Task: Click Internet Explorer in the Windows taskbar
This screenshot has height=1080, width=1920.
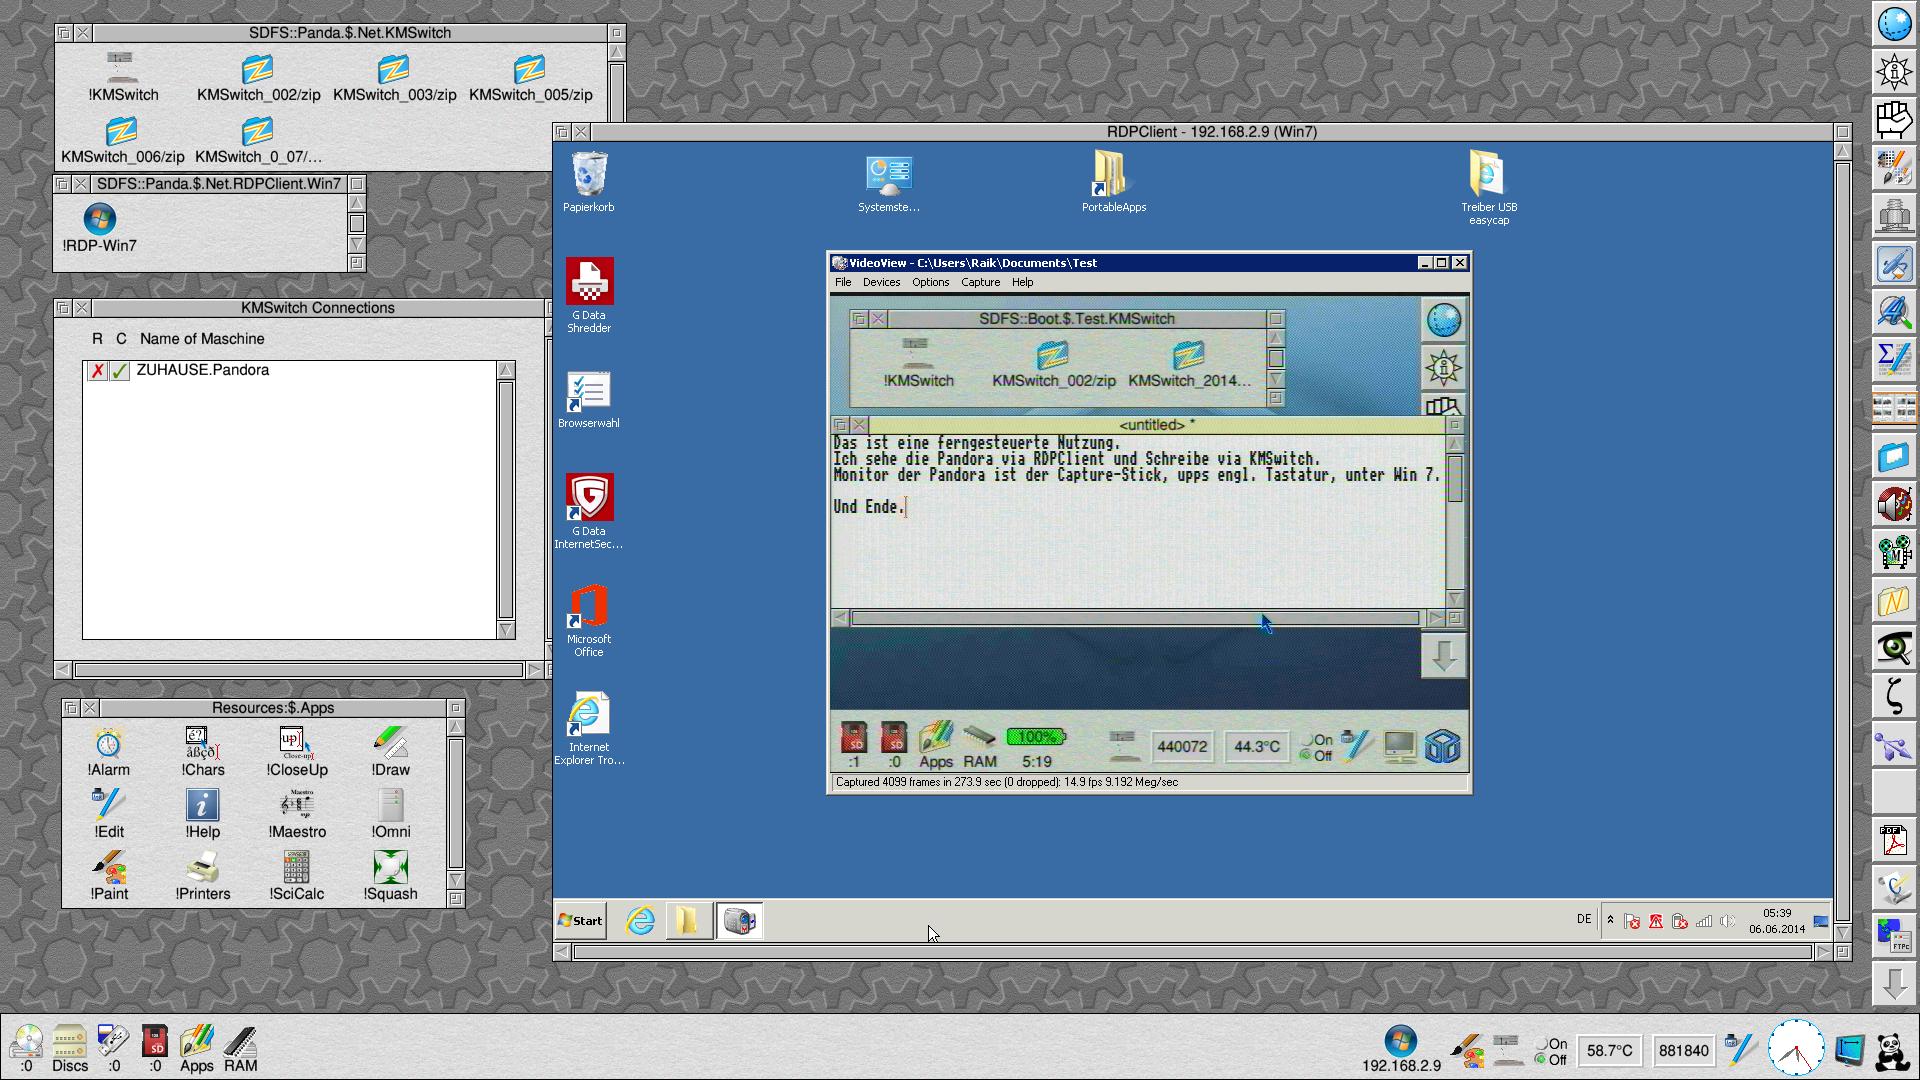Action: pyautogui.click(x=640, y=921)
